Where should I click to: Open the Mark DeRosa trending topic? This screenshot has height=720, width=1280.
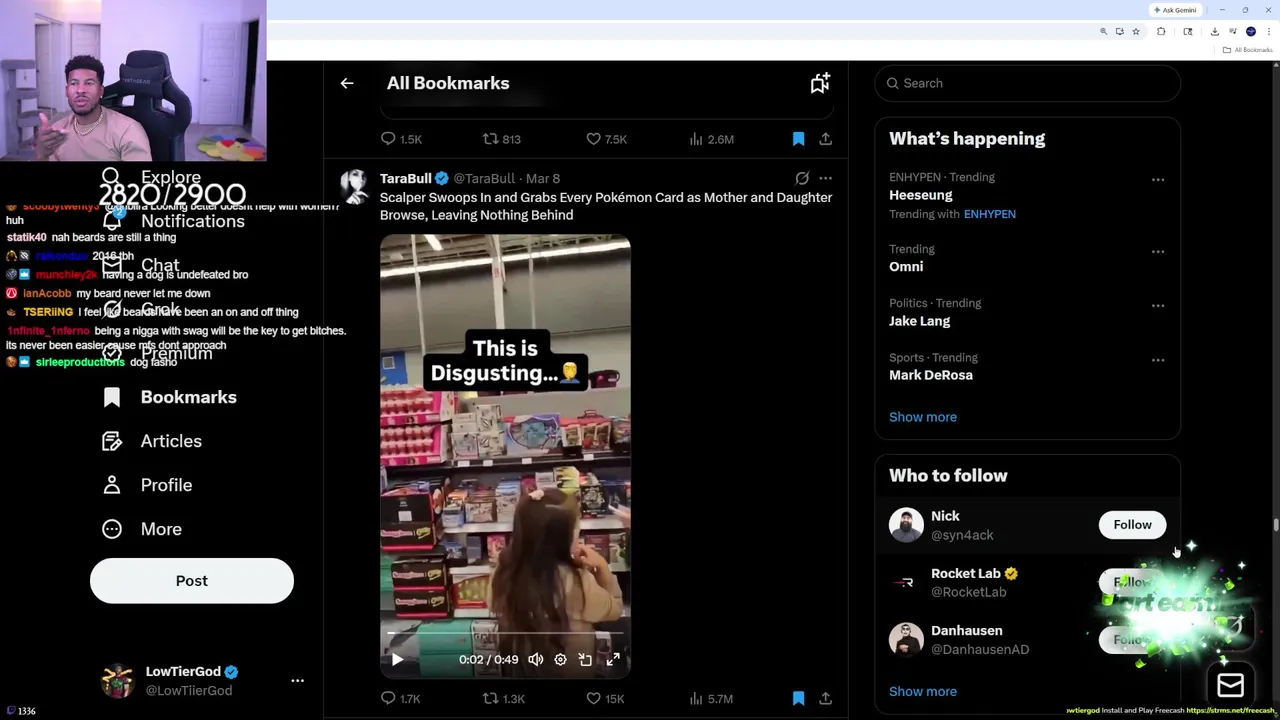pos(931,375)
